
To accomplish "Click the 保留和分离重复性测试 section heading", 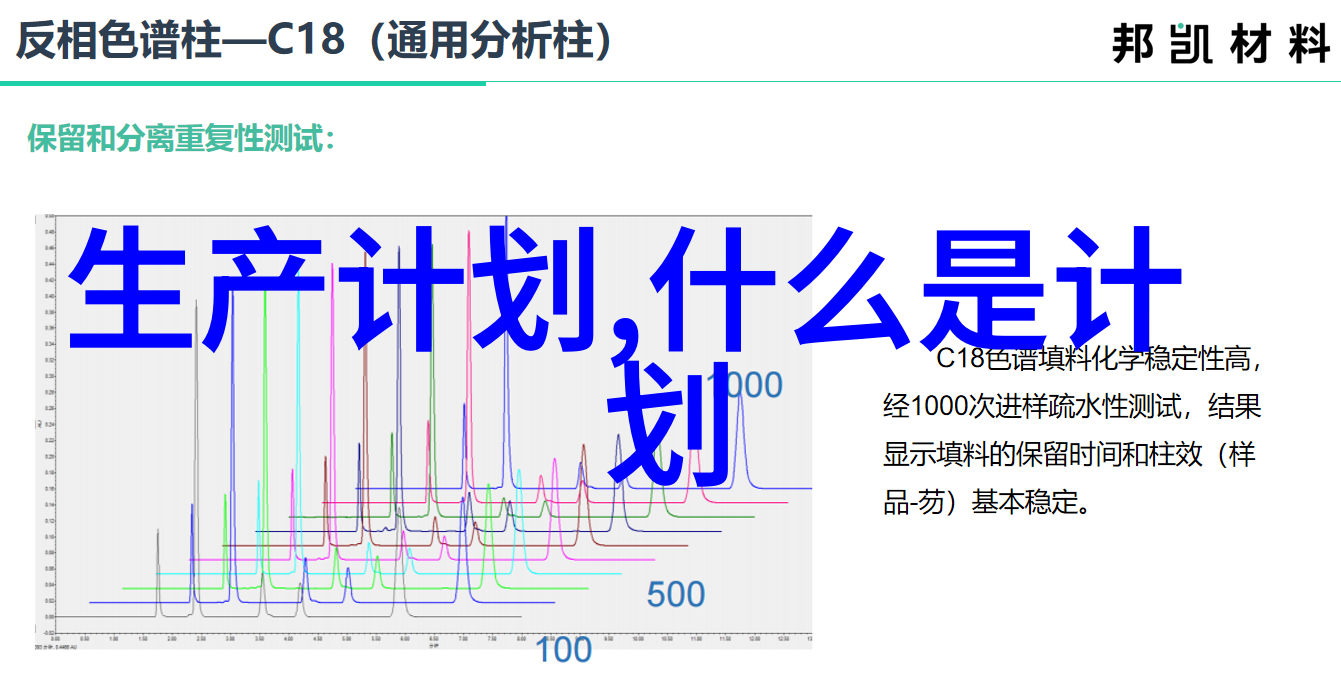I will (180, 138).
